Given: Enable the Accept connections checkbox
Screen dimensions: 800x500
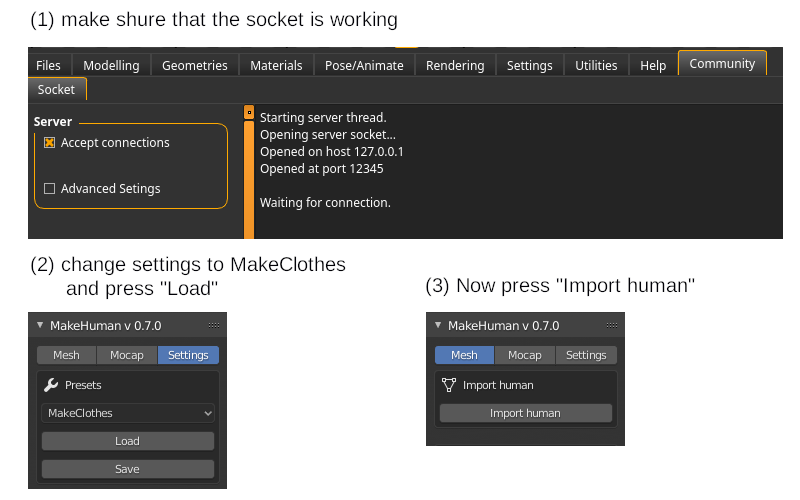Looking at the screenshot, I should (49, 143).
